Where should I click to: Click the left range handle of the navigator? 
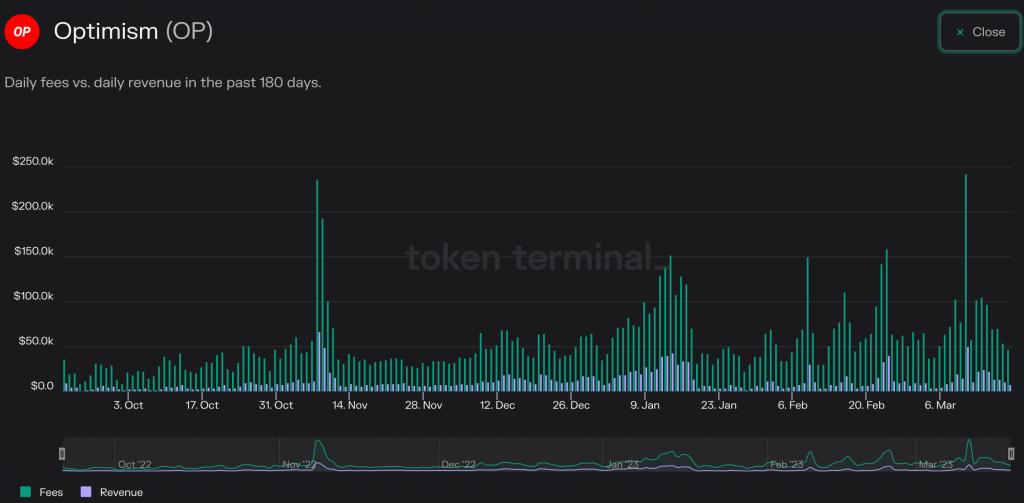tap(62, 454)
